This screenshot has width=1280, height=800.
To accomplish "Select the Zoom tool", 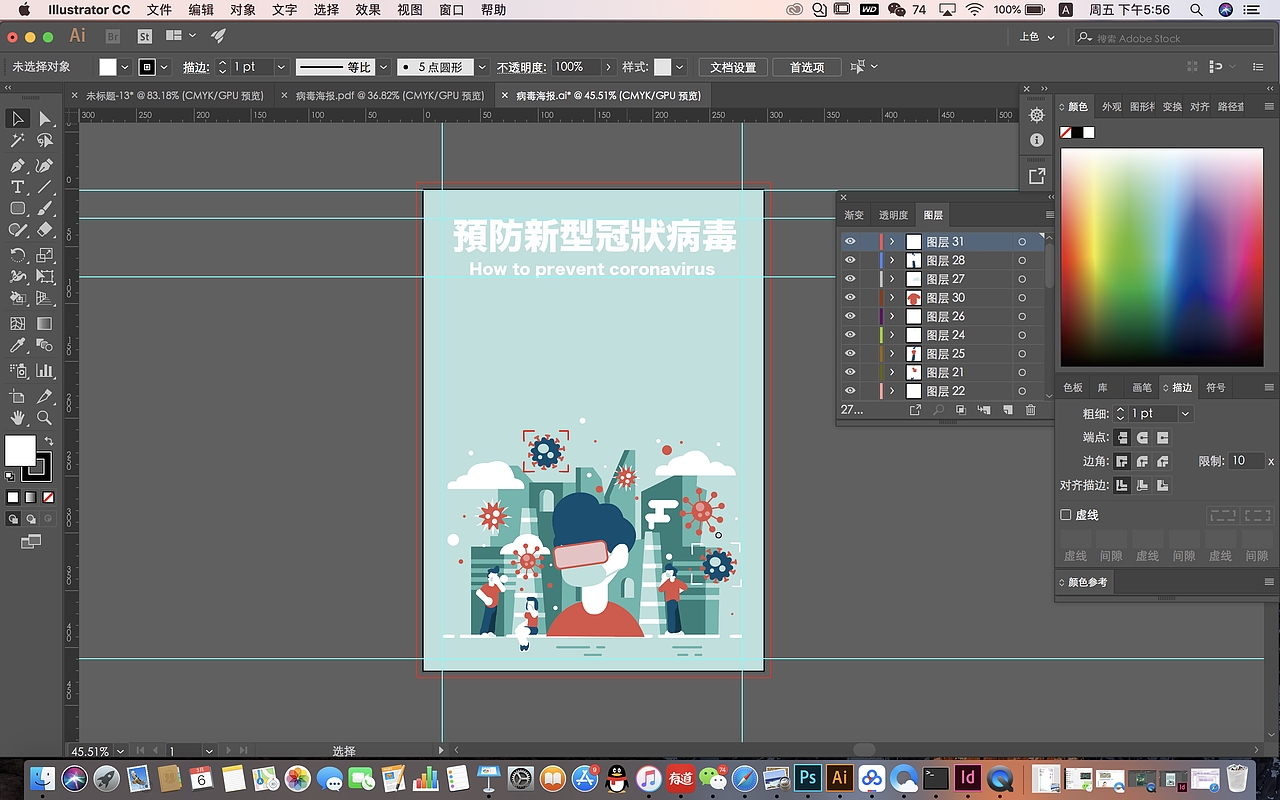I will 45,418.
